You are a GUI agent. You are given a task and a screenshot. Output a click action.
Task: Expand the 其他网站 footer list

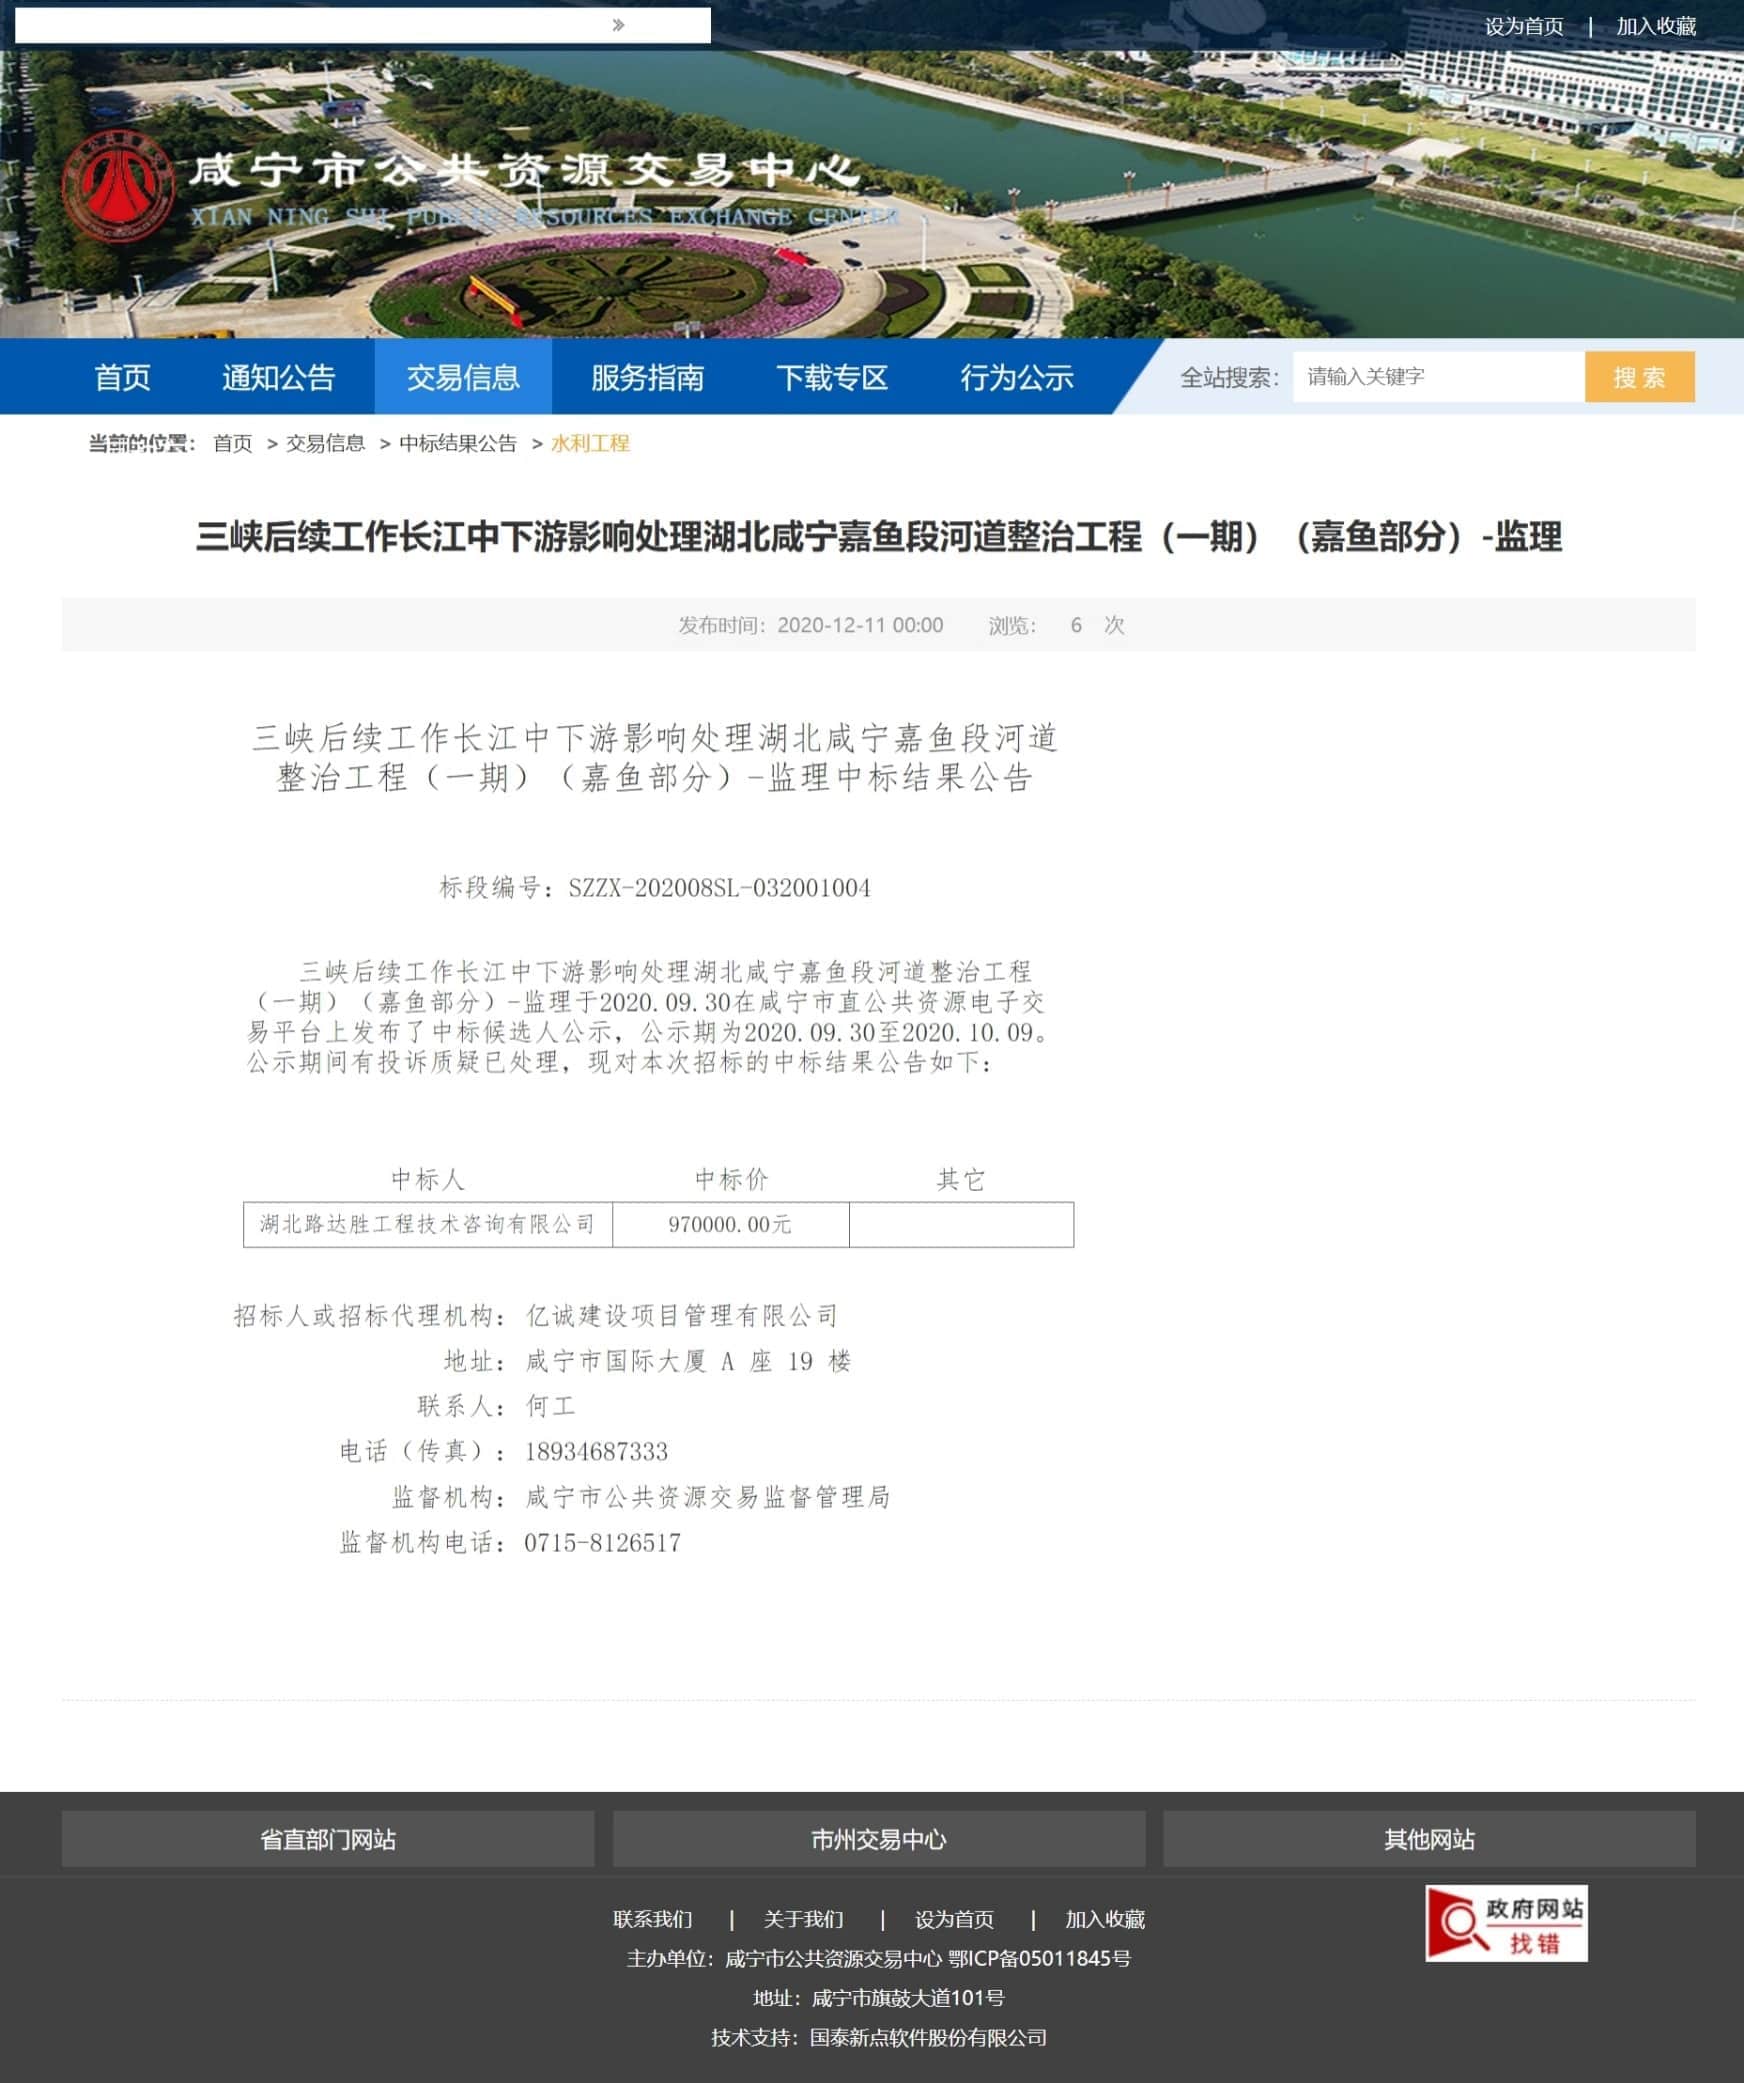point(1428,1839)
